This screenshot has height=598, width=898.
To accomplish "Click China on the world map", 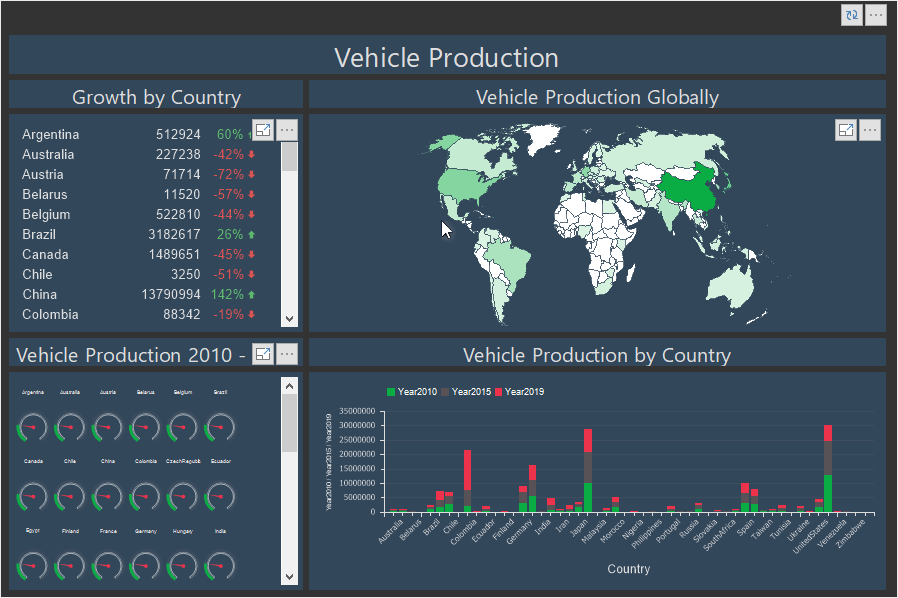I will click(690, 189).
